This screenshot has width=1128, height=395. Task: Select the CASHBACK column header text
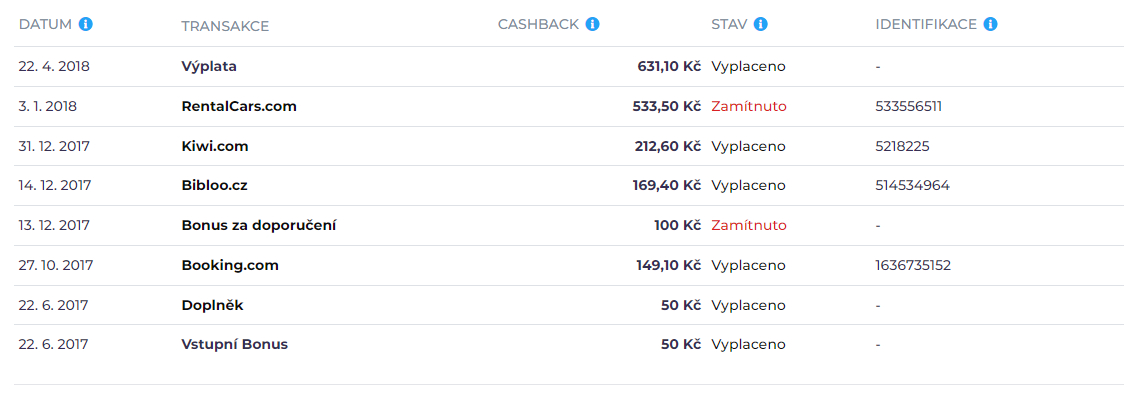point(538,24)
